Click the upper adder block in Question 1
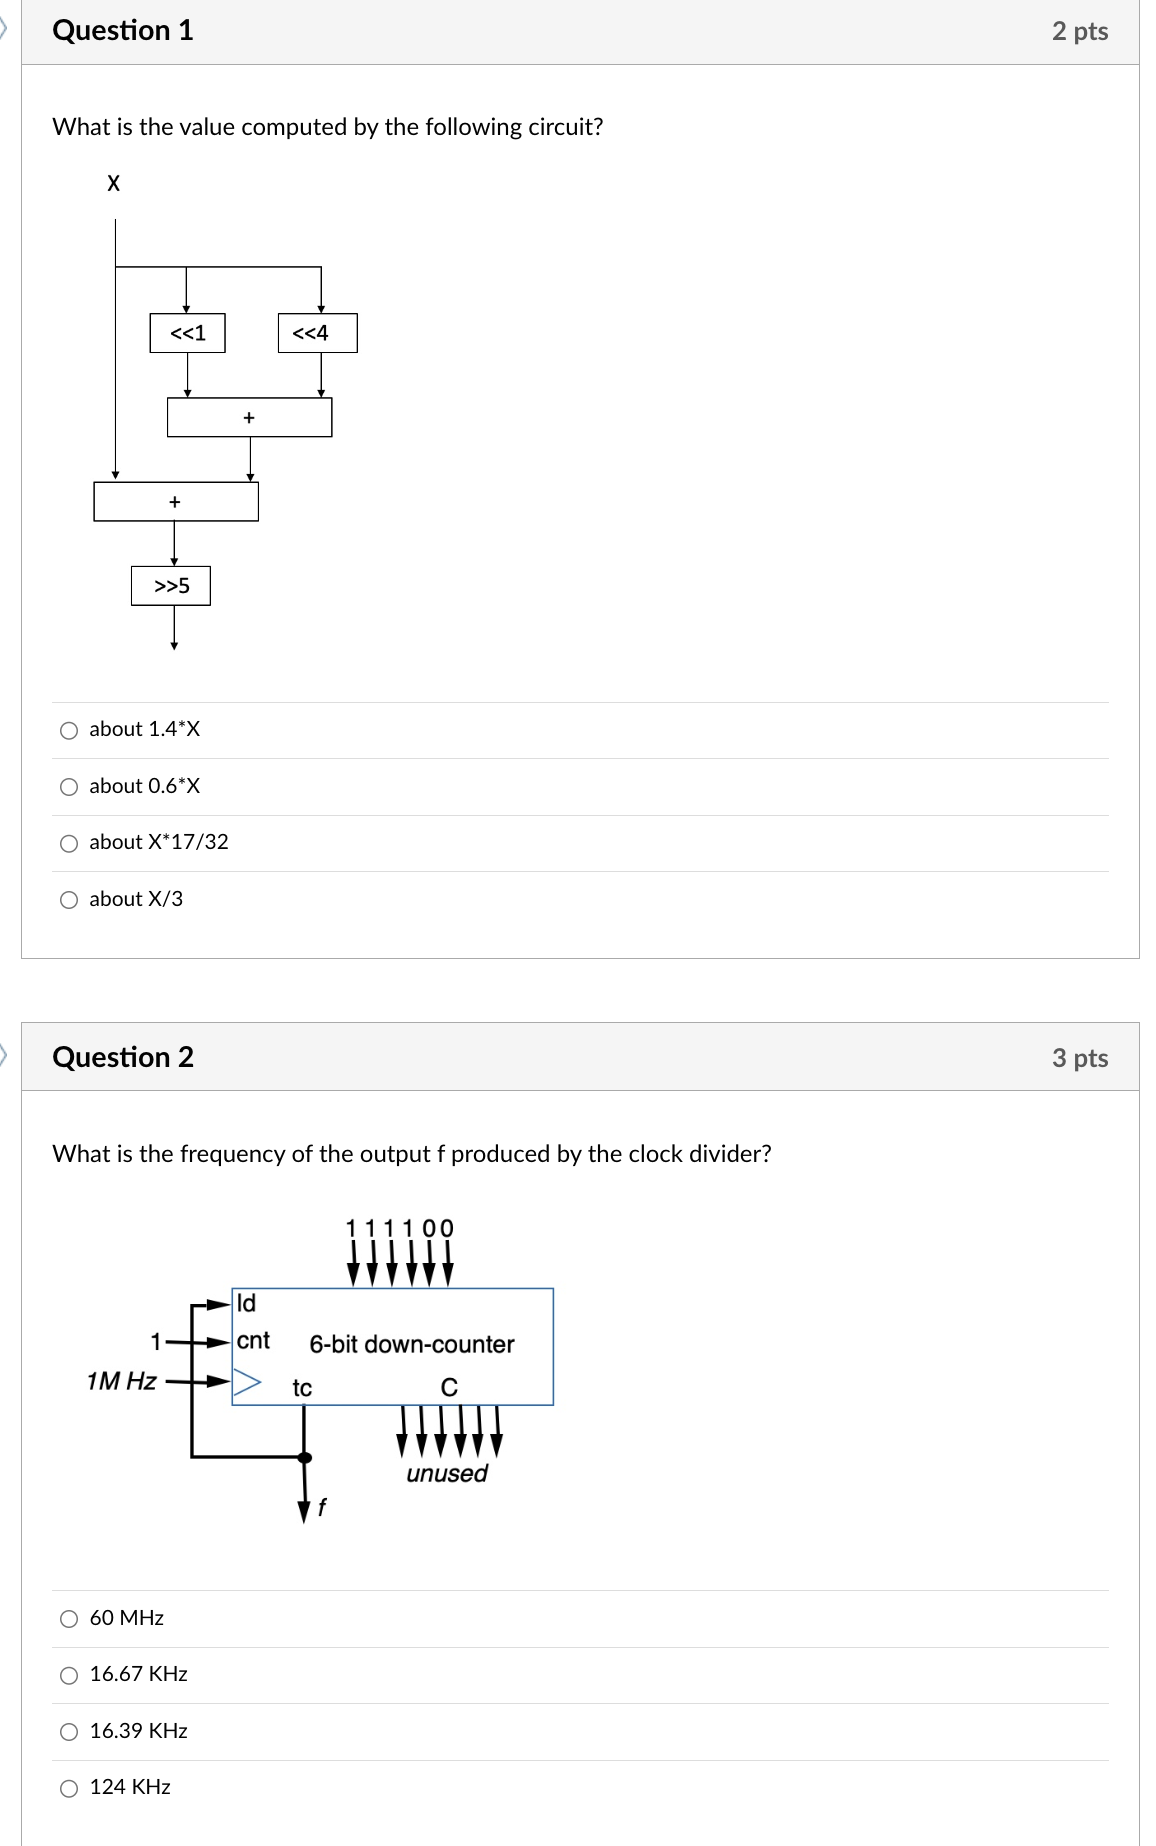Image resolution: width=1156 pixels, height=1846 pixels. pos(248,417)
